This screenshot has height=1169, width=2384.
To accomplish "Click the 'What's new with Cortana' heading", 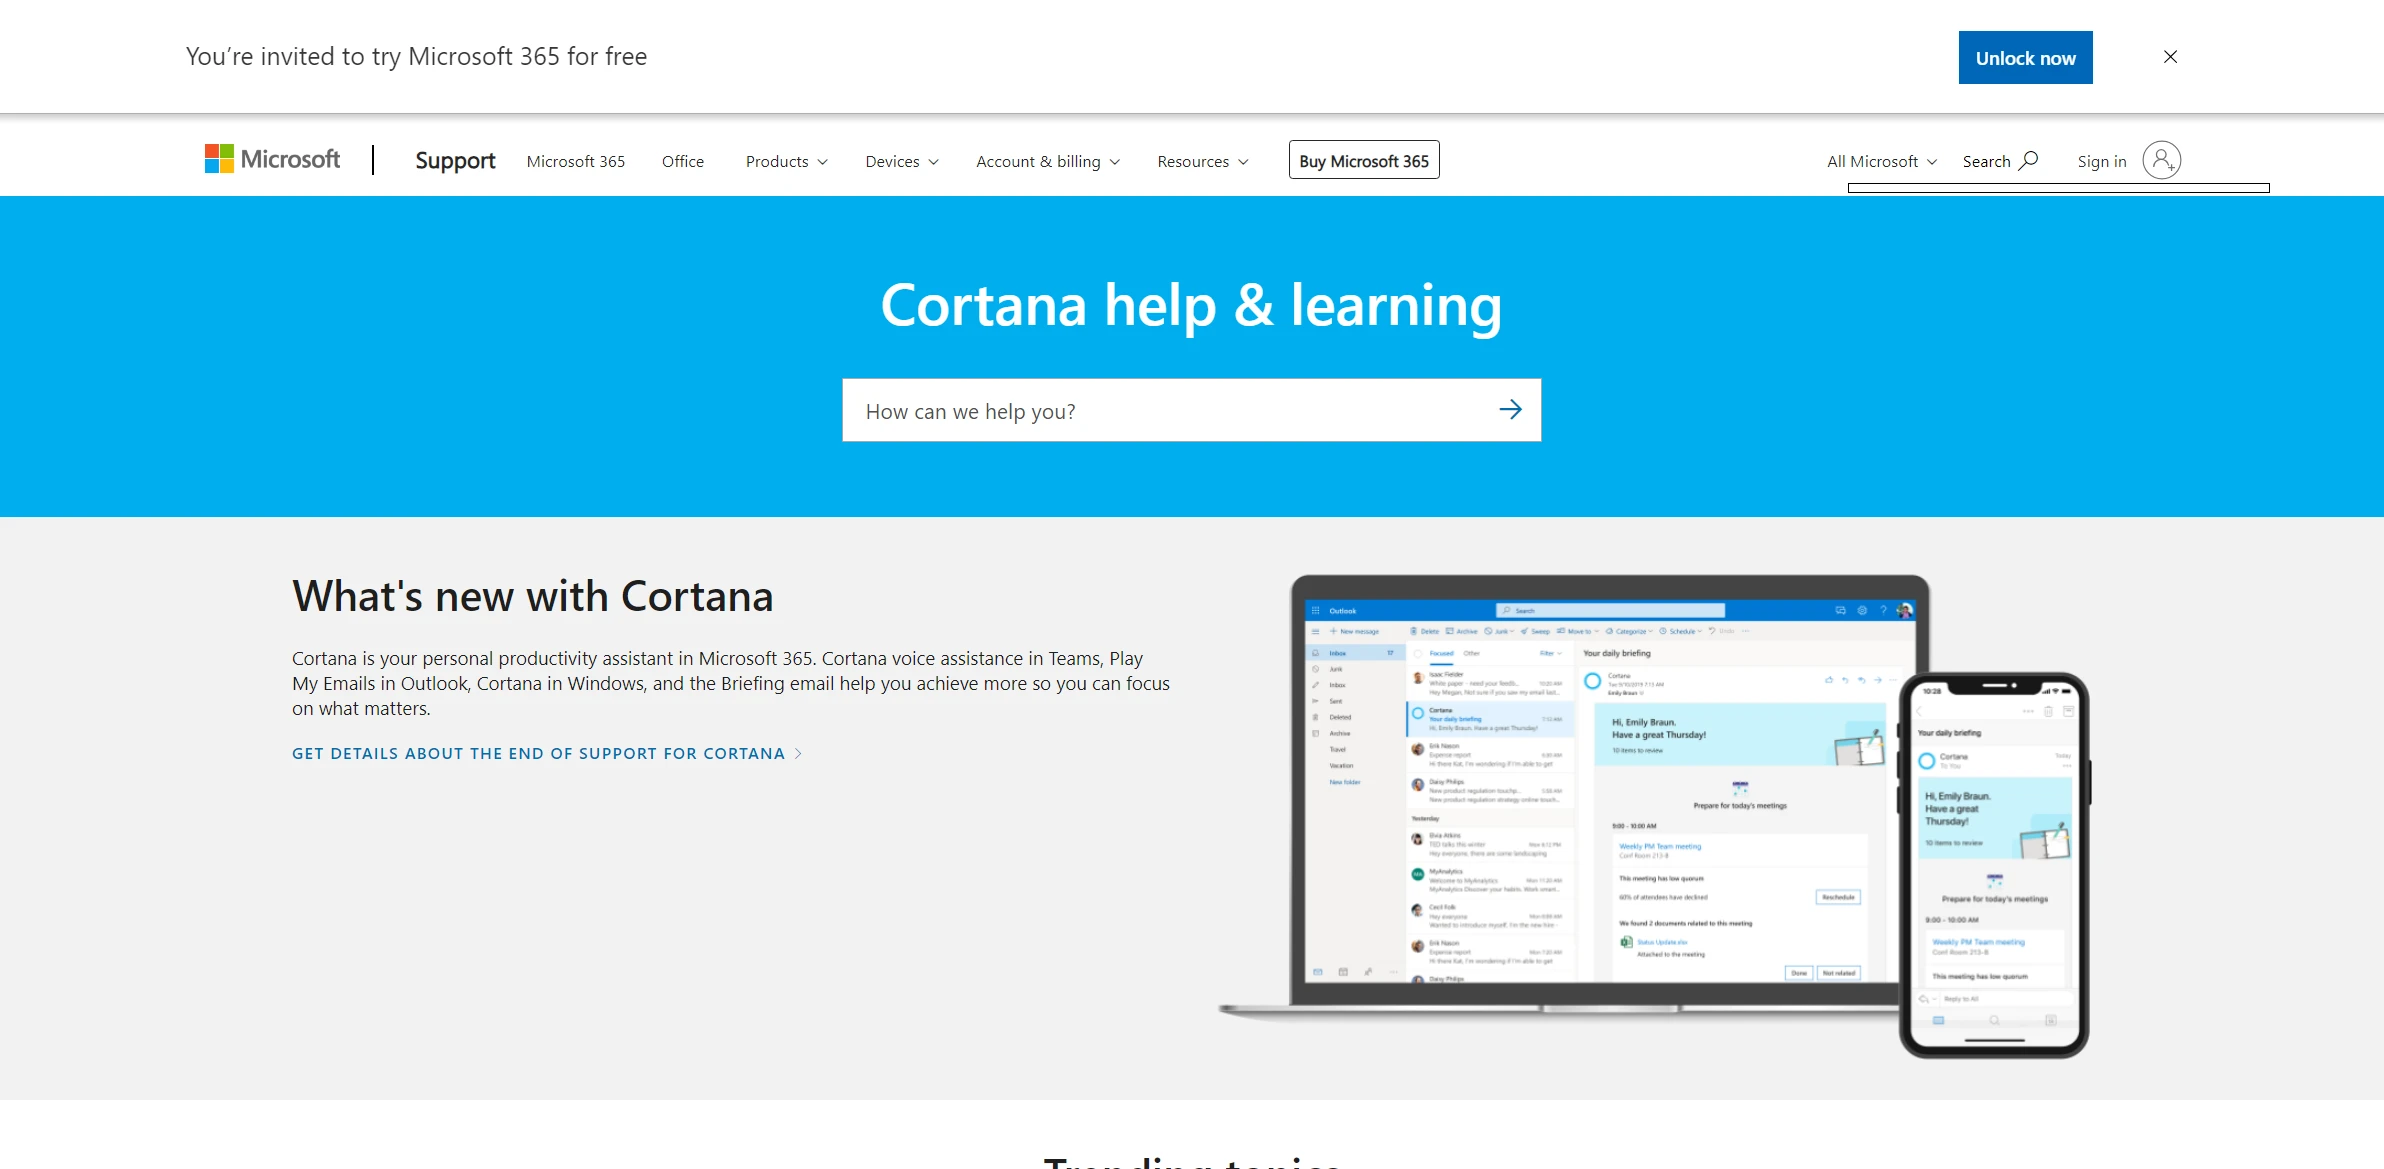I will pyautogui.click(x=533, y=596).
